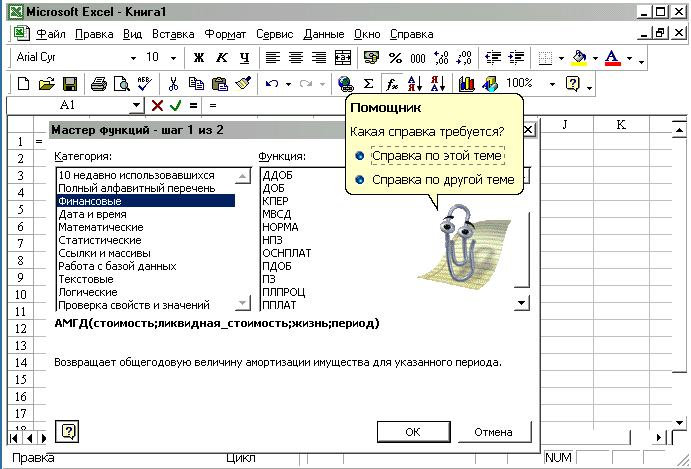Apply the yellow fill color bucket
This screenshot has width=691, height=469.
point(579,58)
